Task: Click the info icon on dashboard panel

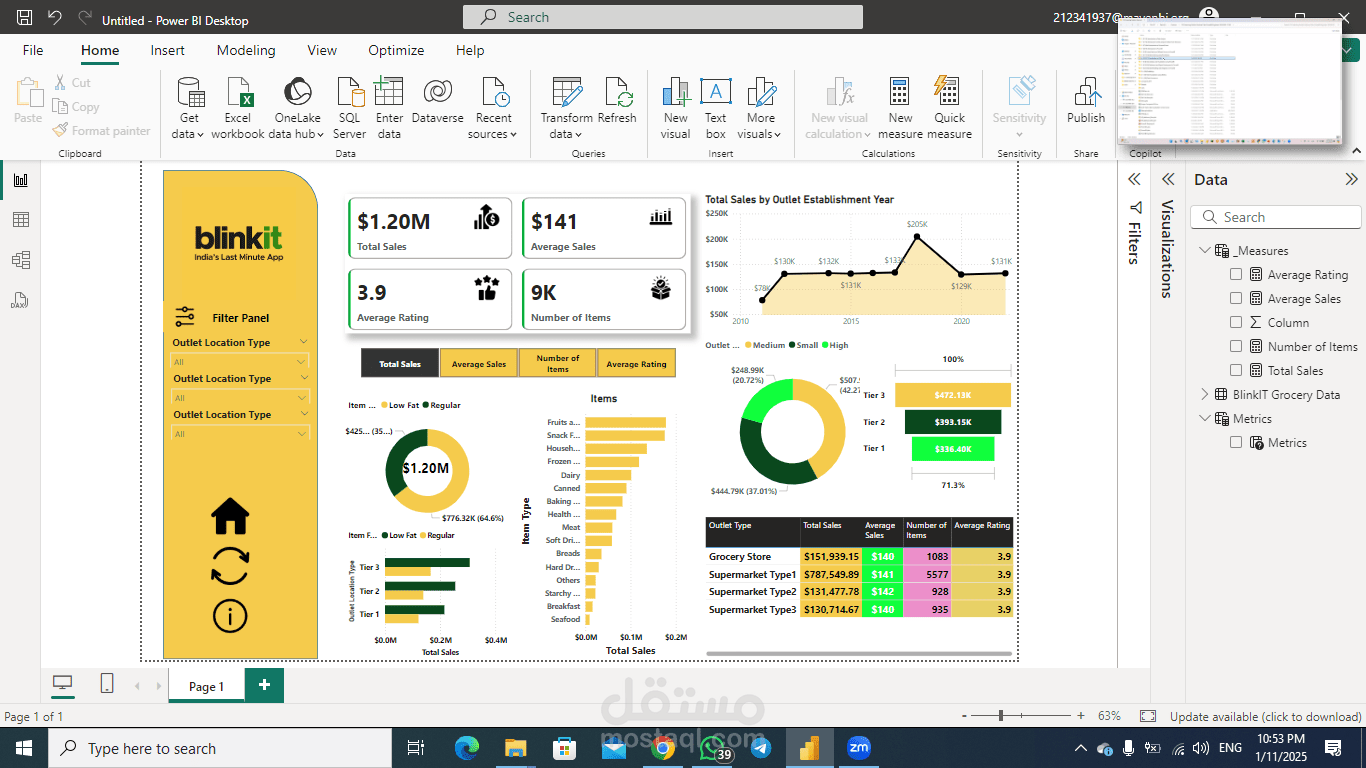Action: tap(230, 616)
